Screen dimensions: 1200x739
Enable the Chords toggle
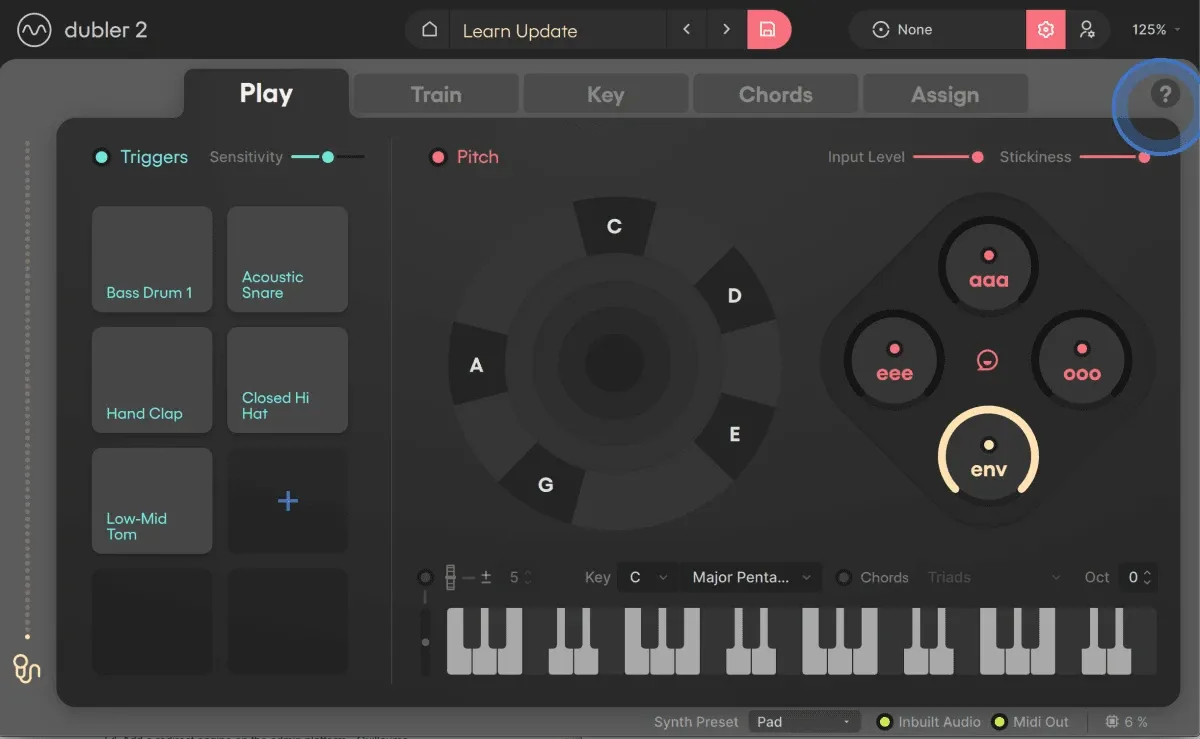844,577
